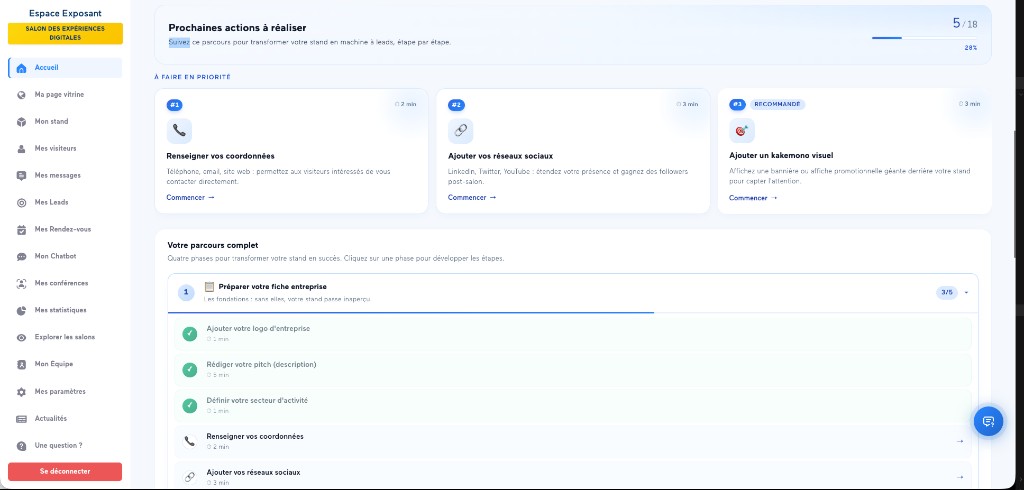1024x490 pixels.
Task: Click Se déconnecter button
Action: click(x=65, y=472)
